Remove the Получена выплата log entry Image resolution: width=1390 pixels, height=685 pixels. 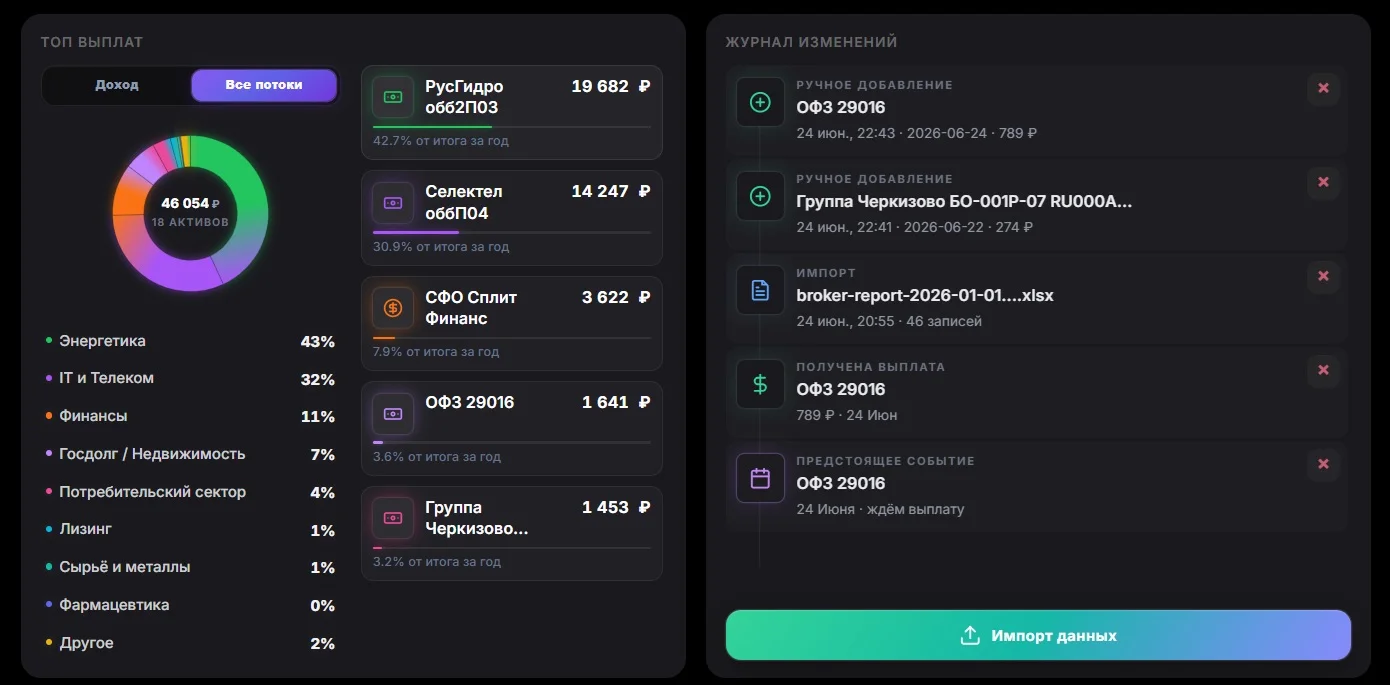point(1323,370)
